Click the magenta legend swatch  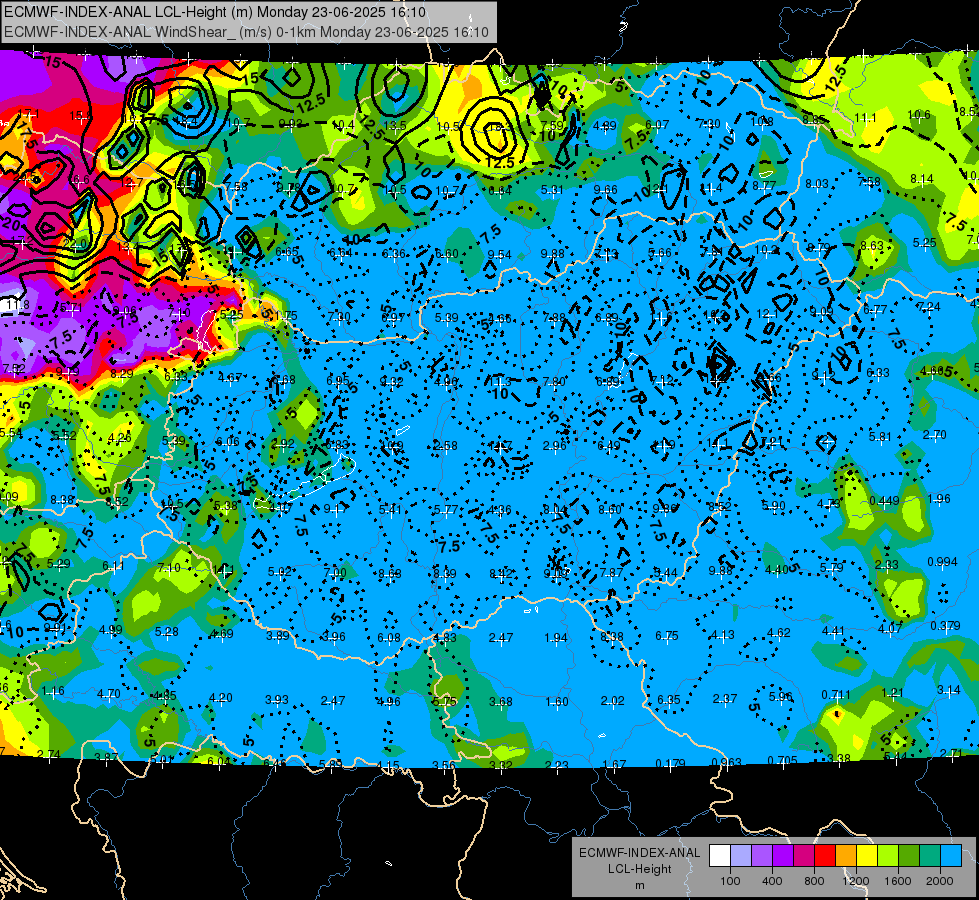click(804, 855)
